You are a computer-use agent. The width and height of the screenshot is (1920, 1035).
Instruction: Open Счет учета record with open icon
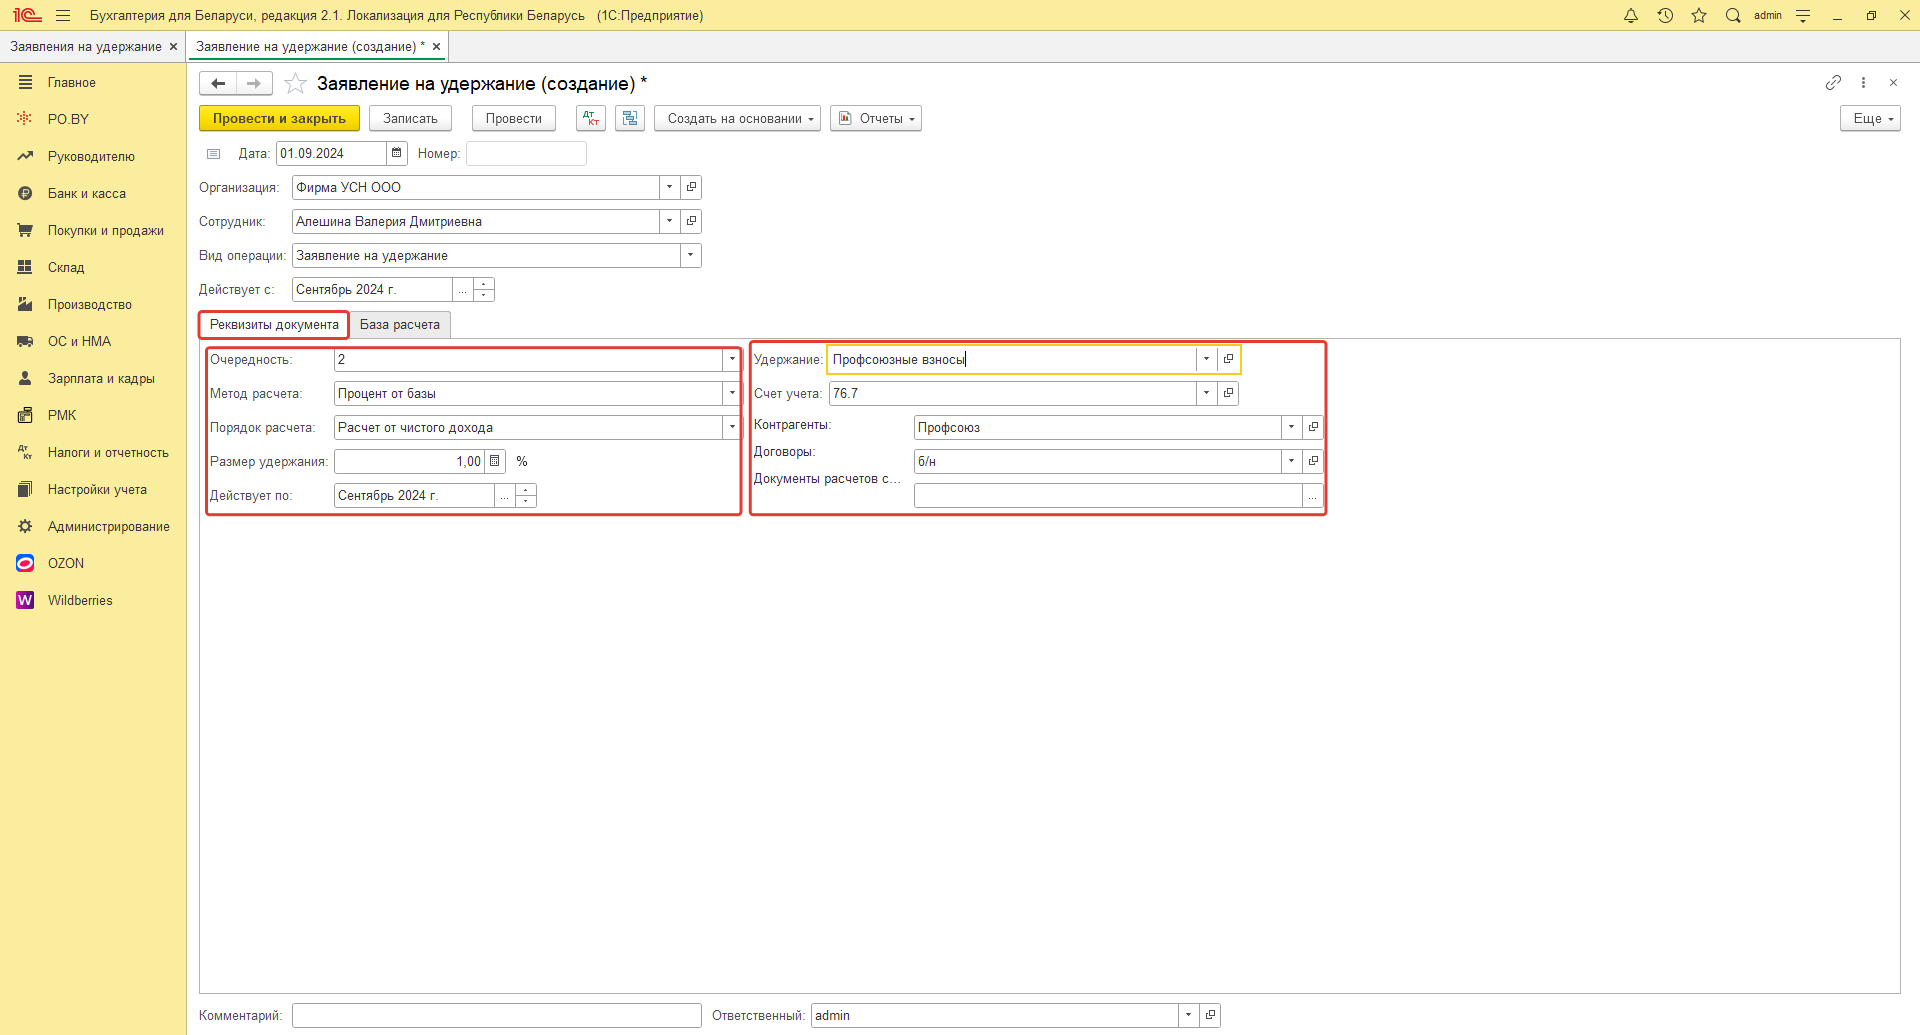1228,393
